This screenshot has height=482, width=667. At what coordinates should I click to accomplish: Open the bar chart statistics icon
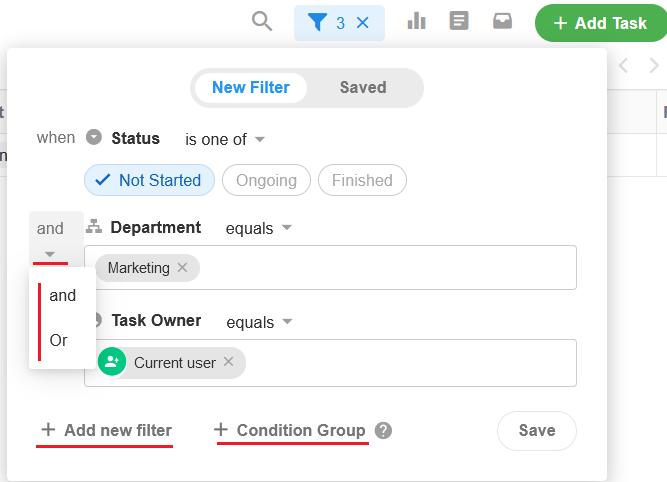coord(417,22)
